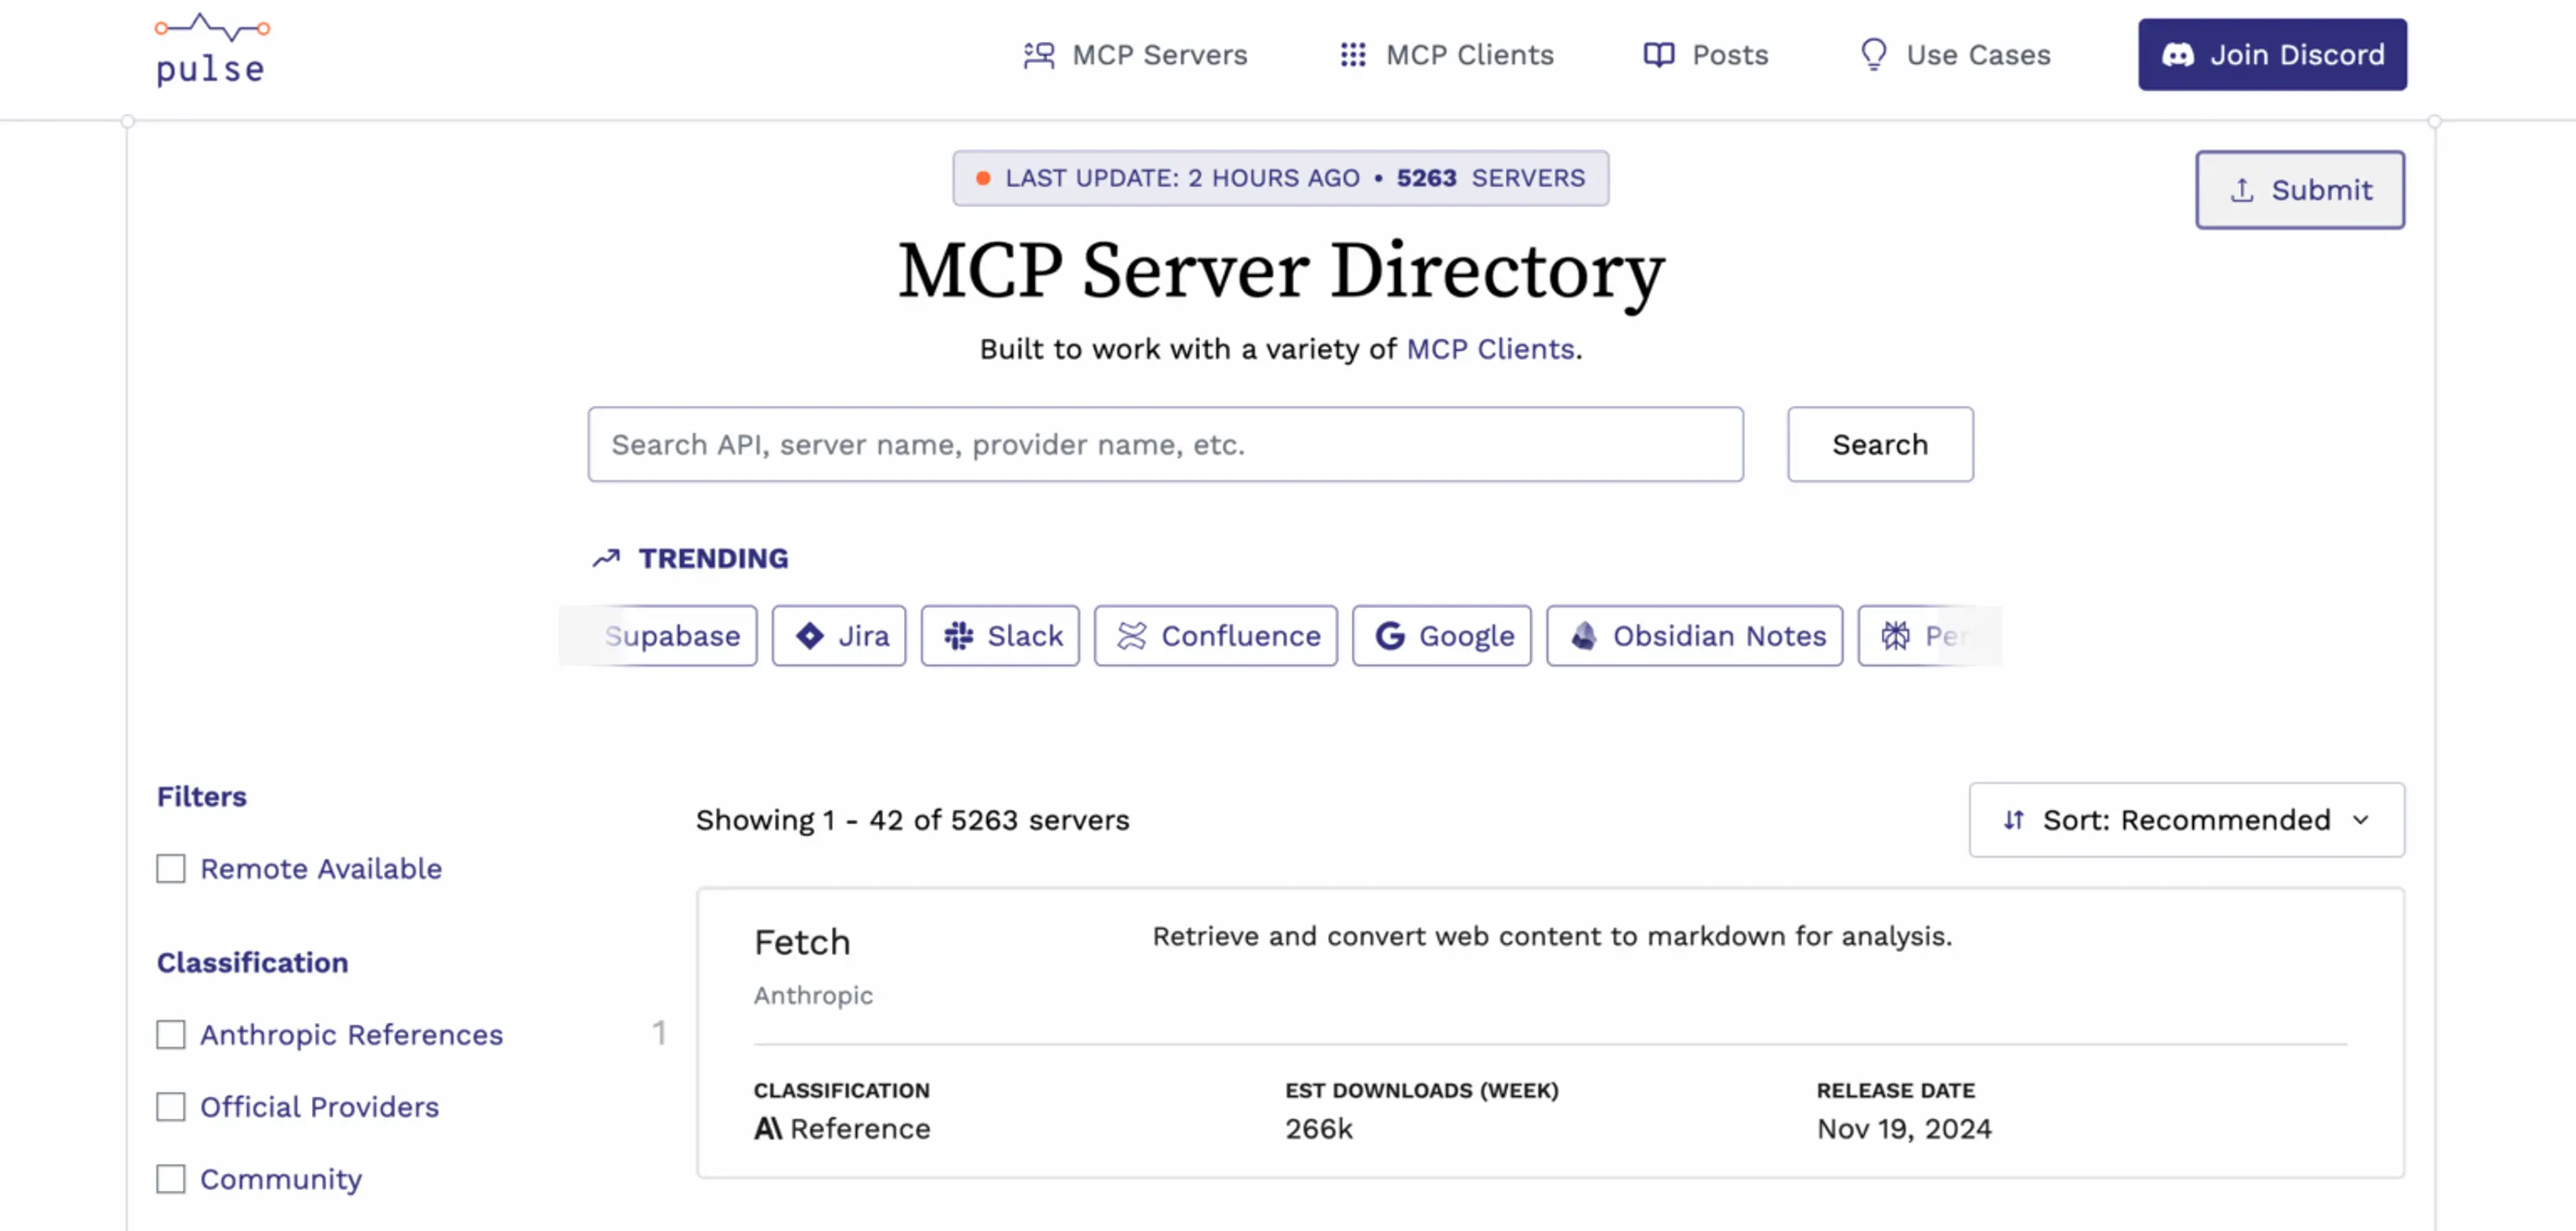
Task: Expand sort options via chevron arrow
Action: click(2361, 821)
